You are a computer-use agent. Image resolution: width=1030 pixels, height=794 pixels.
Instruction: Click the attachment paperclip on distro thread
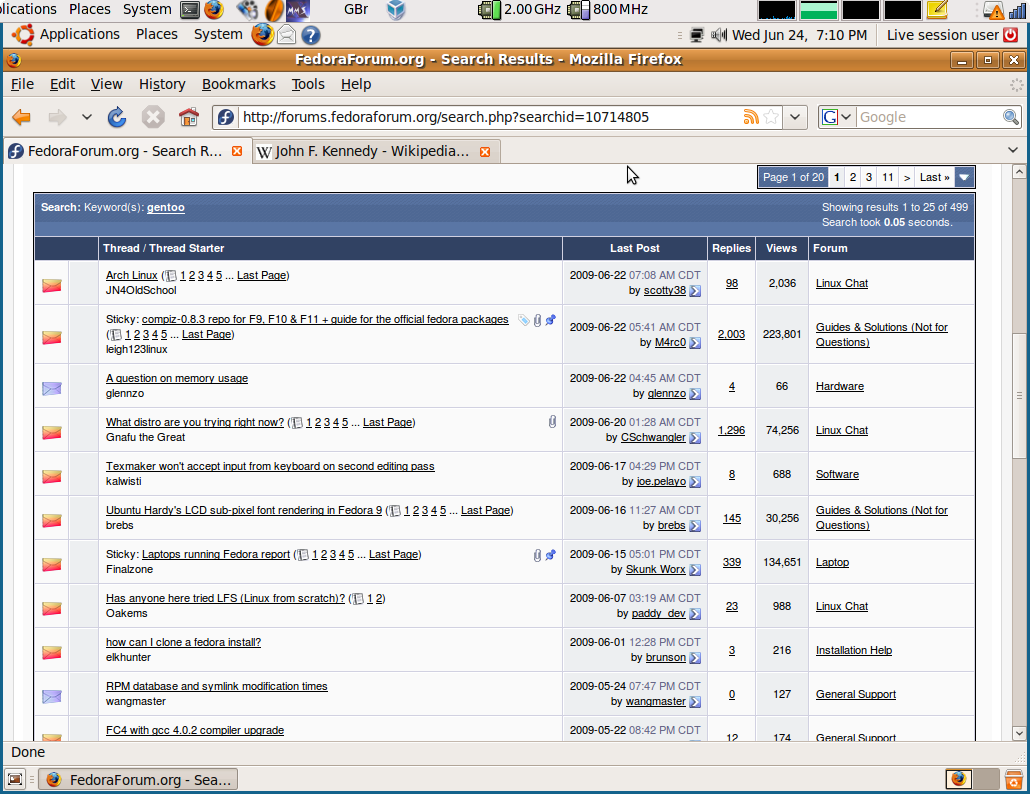[552, 422]
